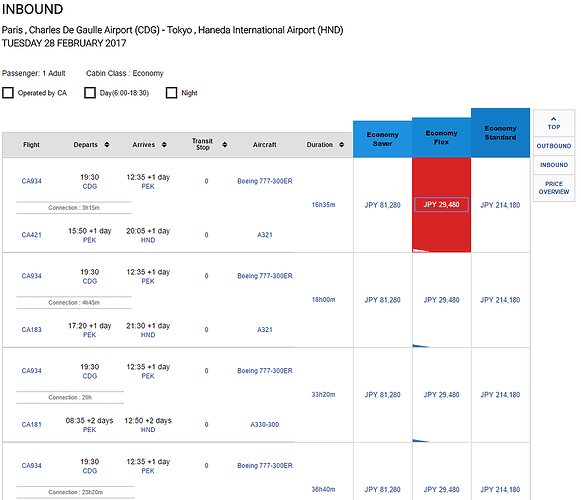Sort flights by Departs column arrows
Screen dimensions: 581x500
[x=107, y=145]
